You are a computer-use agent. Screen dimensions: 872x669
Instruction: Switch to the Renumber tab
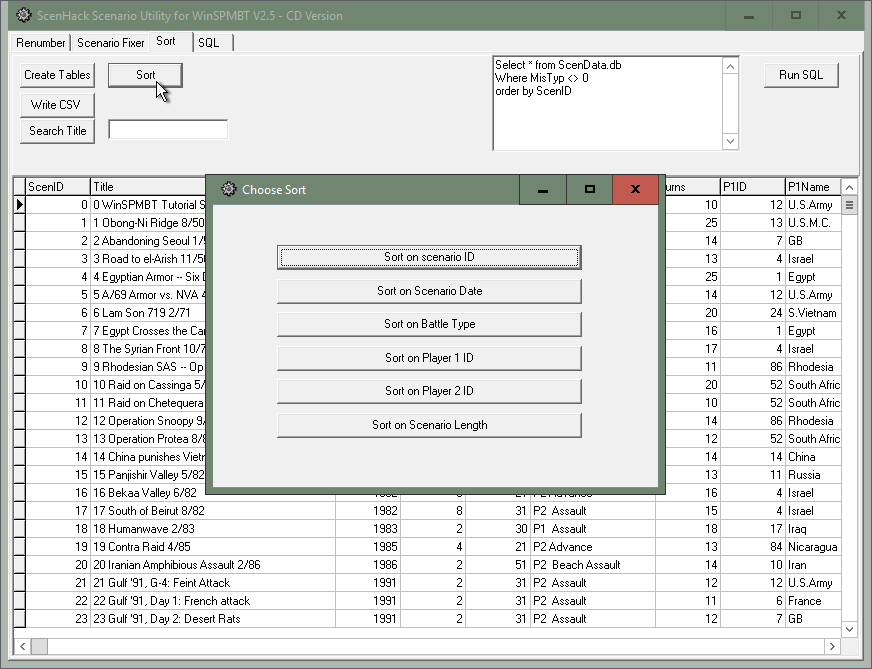point(41,43)
